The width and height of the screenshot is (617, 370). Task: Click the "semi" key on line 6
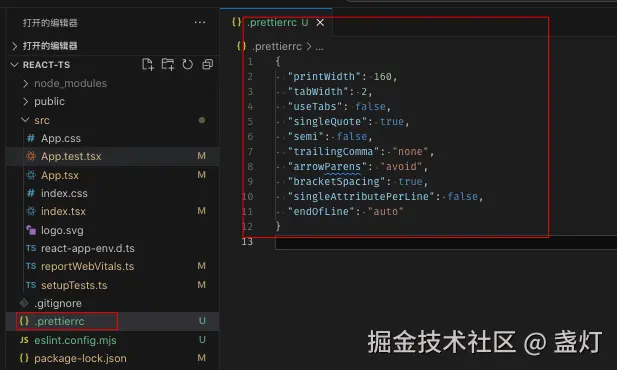pyautogui.click(x=306, y=136)
